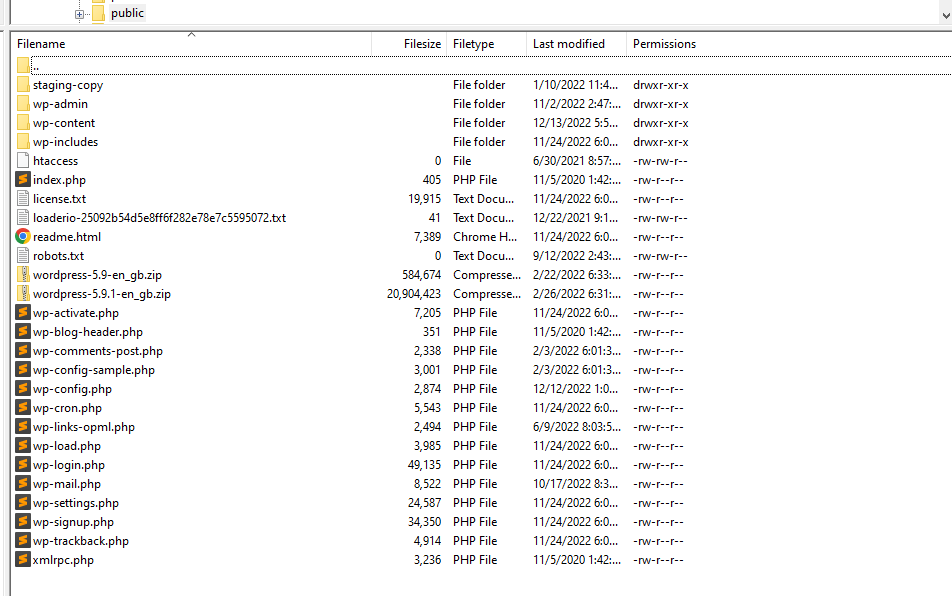Click the wp-config.php file icon

tap(23, 388)
